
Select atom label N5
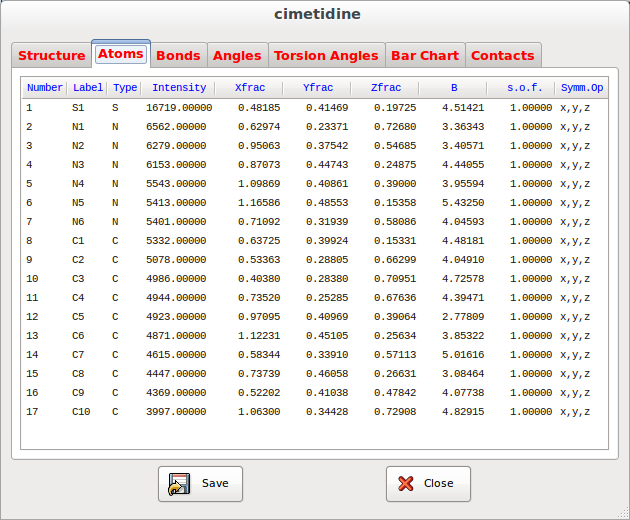78,203
